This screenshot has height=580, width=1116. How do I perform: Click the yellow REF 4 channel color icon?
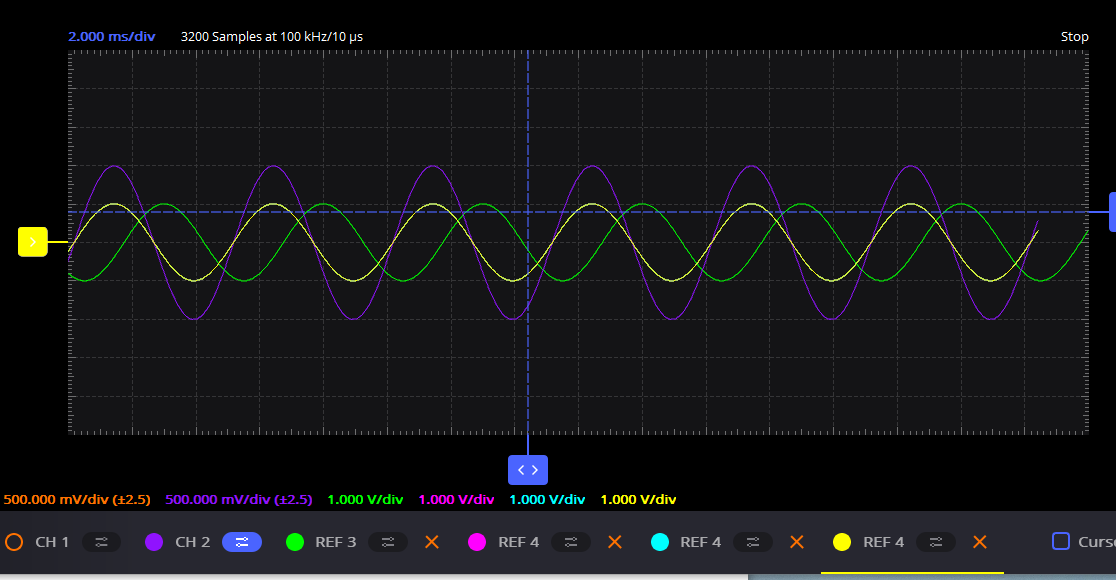pyautogui.click(x=841, y=542)
